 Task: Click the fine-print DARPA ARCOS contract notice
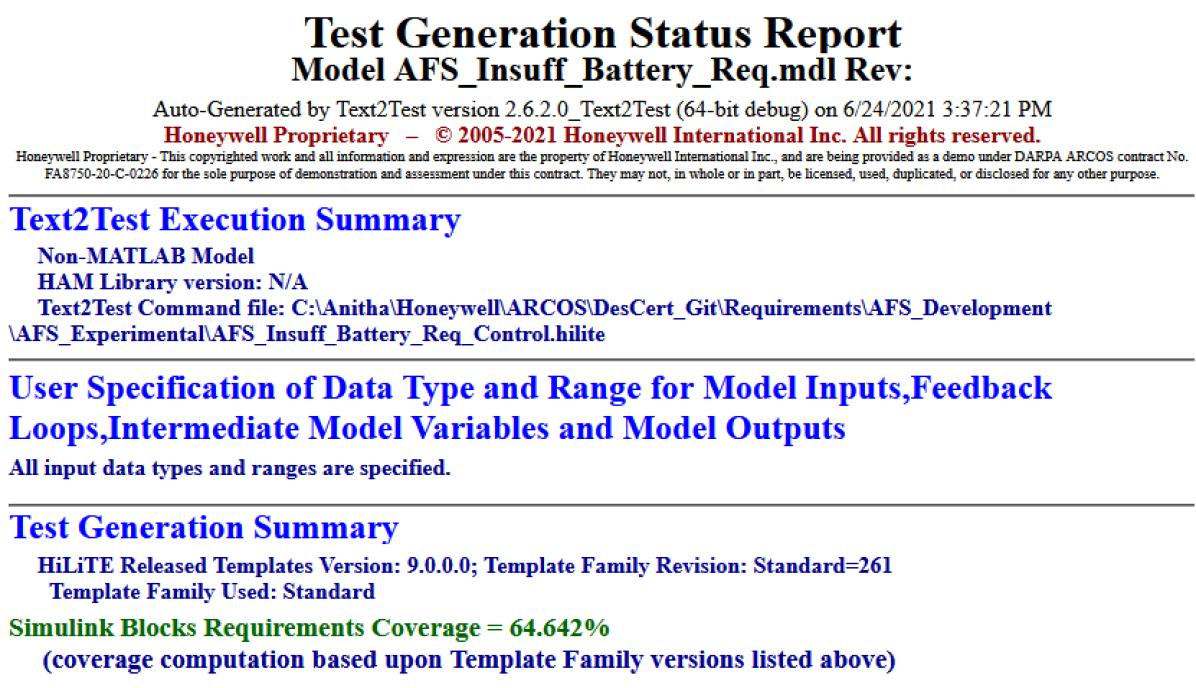click(x=602, y=166)
